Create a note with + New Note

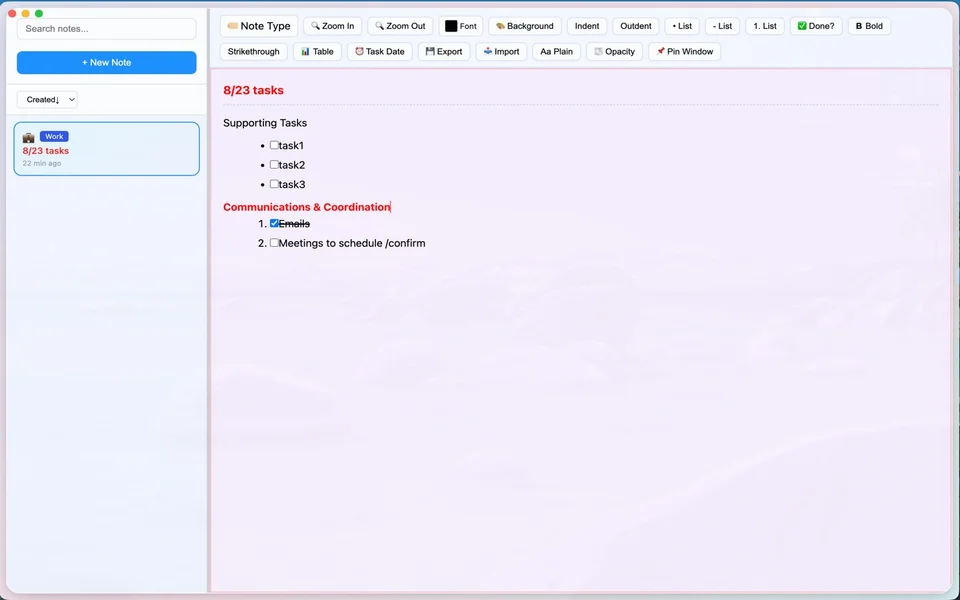click(x=107, y=62)
